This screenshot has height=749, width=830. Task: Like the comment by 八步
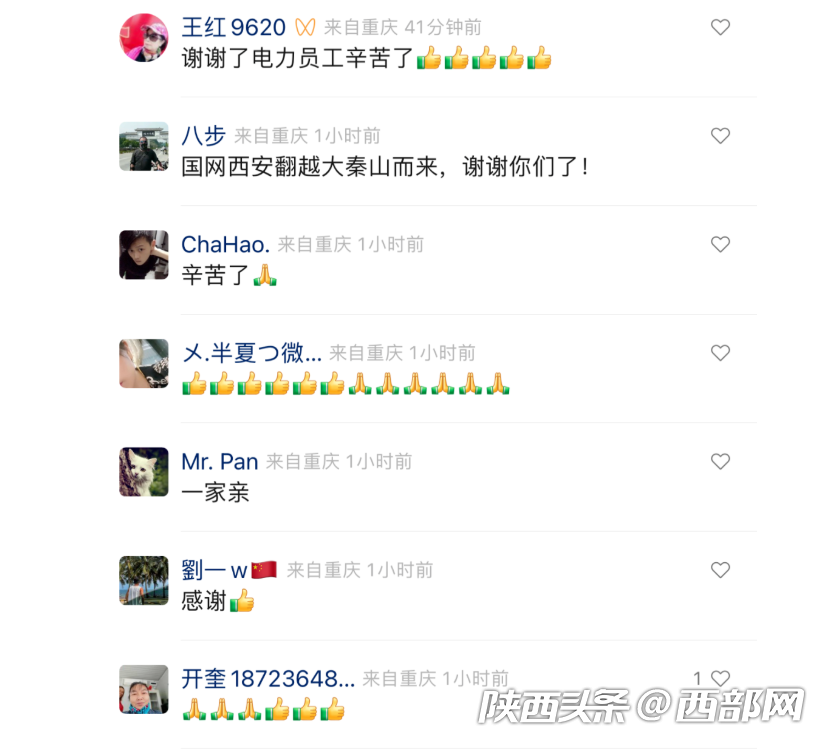pos(720,136)
